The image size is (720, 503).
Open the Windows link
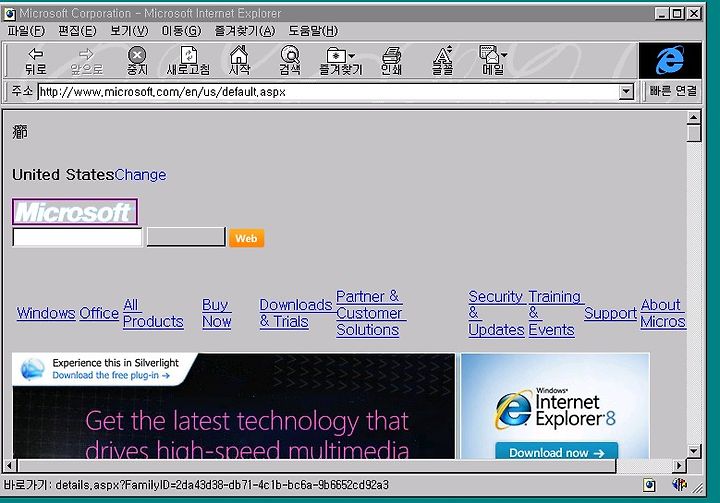46,313
